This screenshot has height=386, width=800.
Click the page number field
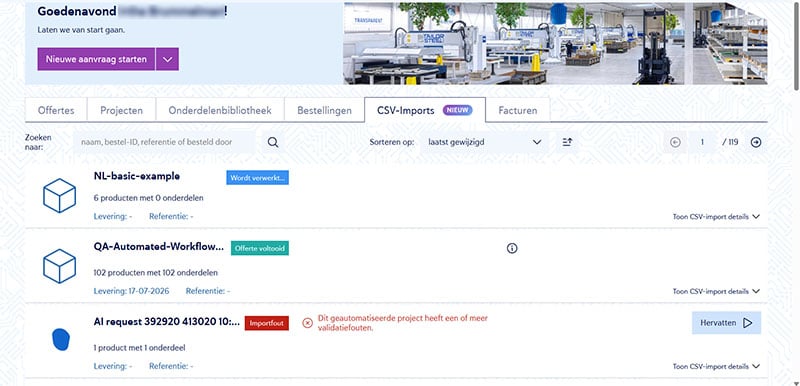(702, 142)
